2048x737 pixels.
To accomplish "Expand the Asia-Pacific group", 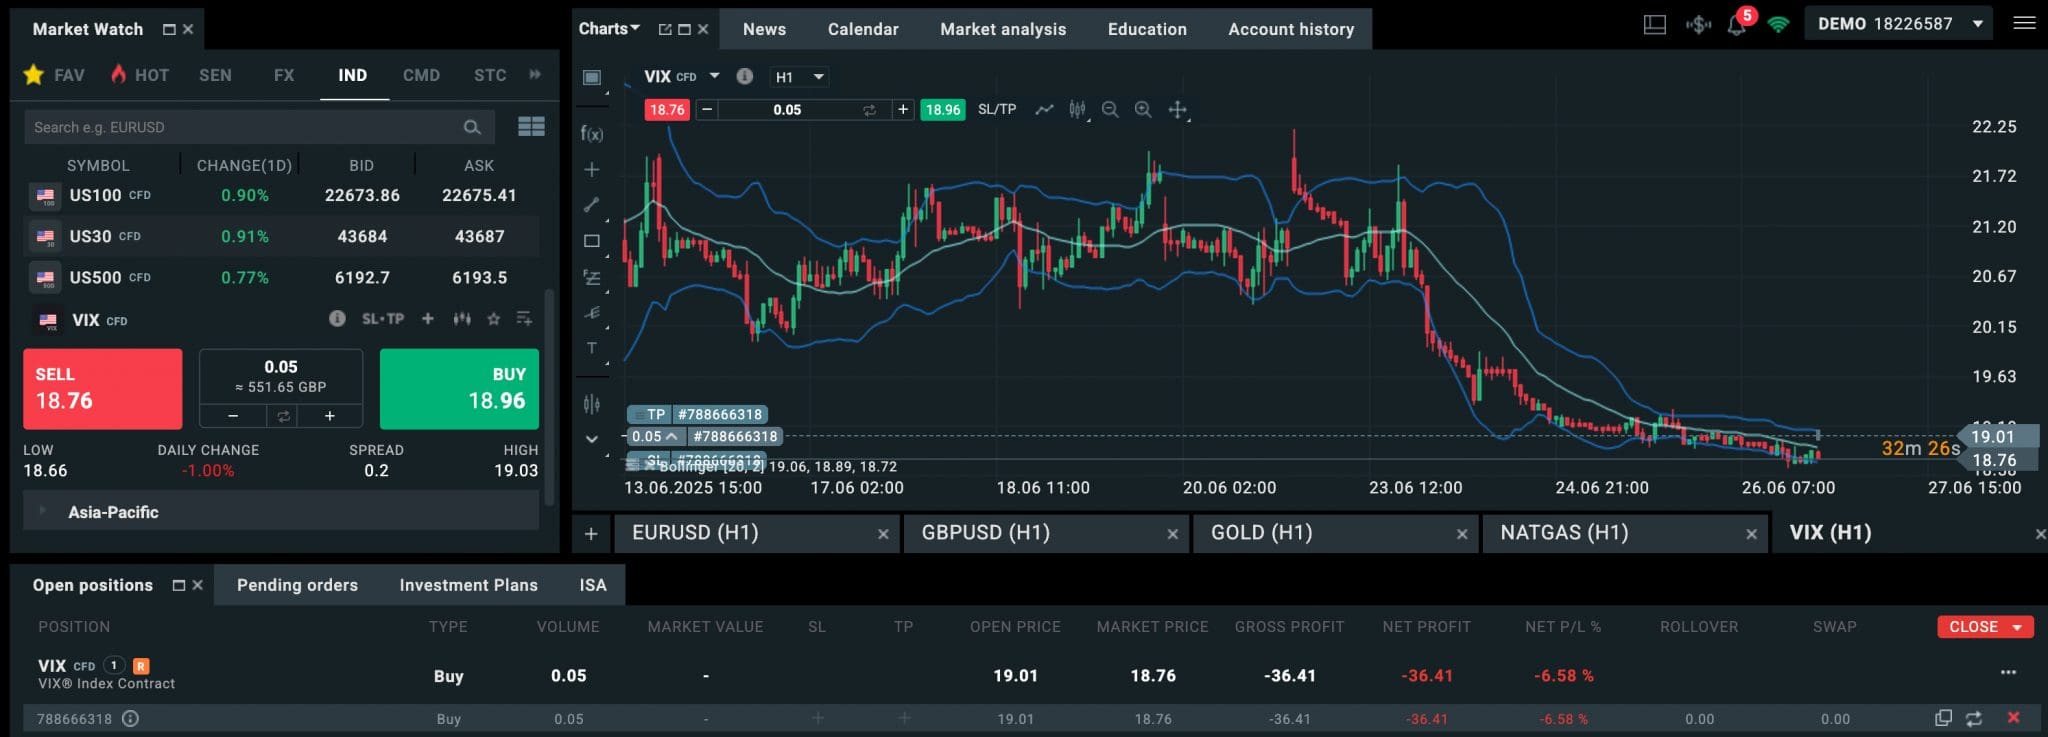I will [x=281, y=511].
